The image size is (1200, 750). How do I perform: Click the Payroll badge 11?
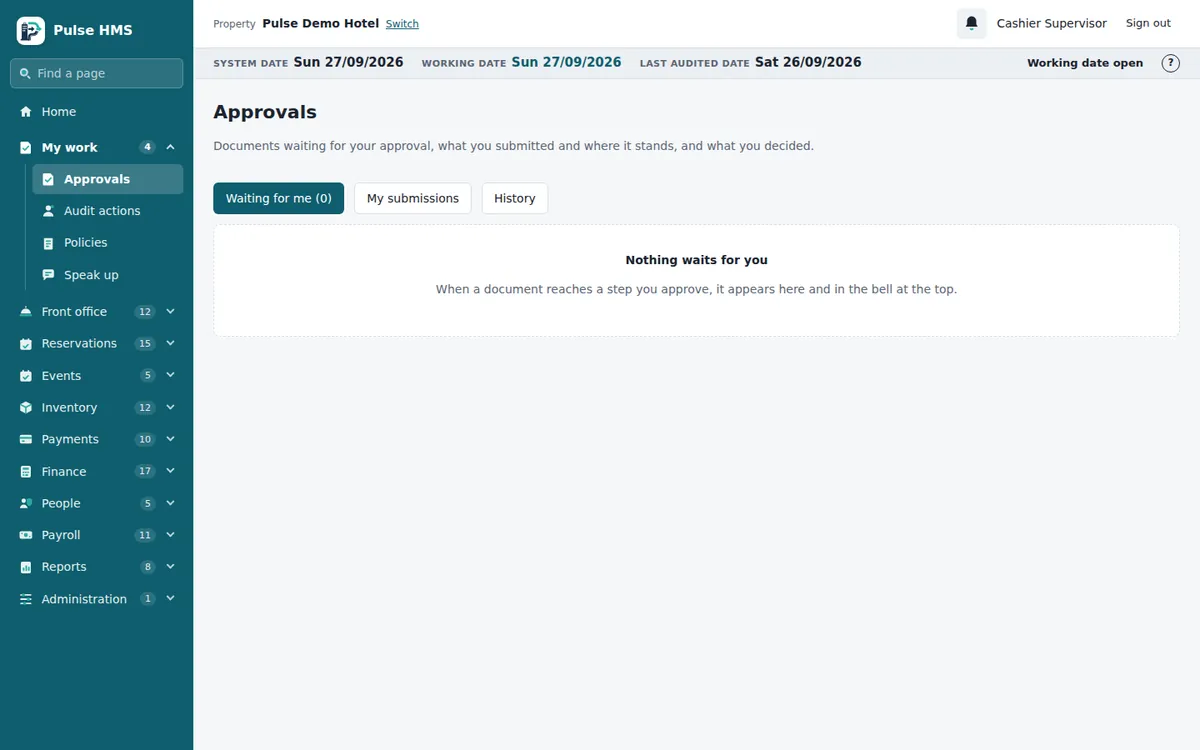coord(145,535)
